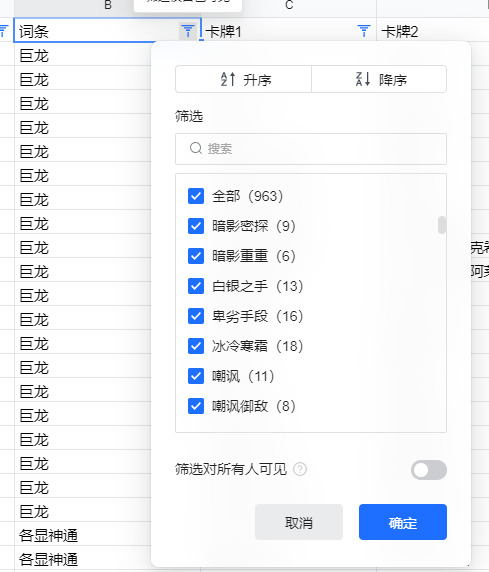Toggle the 嘲讽御敌 (8) checkbox
The image size is (489, 572).
click(196, 406)
